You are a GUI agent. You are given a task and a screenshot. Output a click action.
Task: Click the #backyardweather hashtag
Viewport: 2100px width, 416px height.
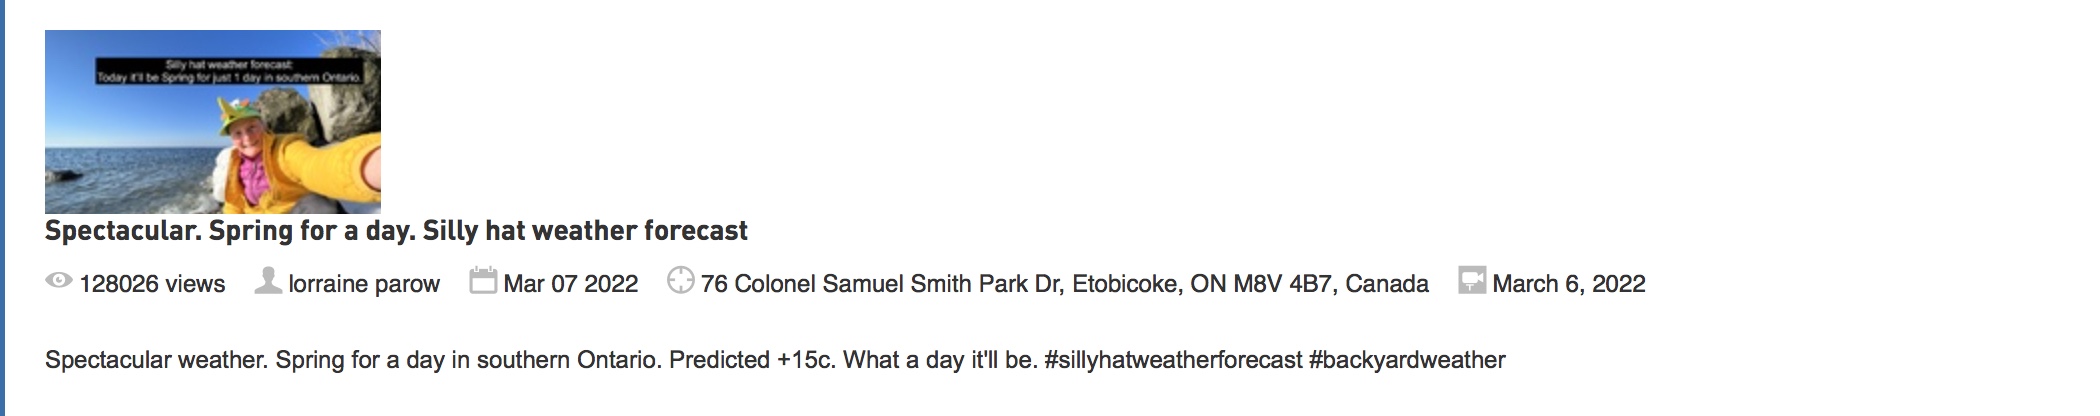pos(1407,360)
